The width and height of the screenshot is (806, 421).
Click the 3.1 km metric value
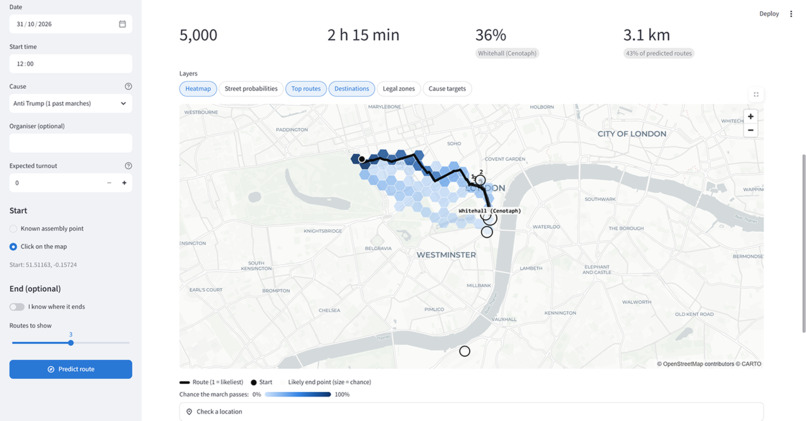click(647, 35)
